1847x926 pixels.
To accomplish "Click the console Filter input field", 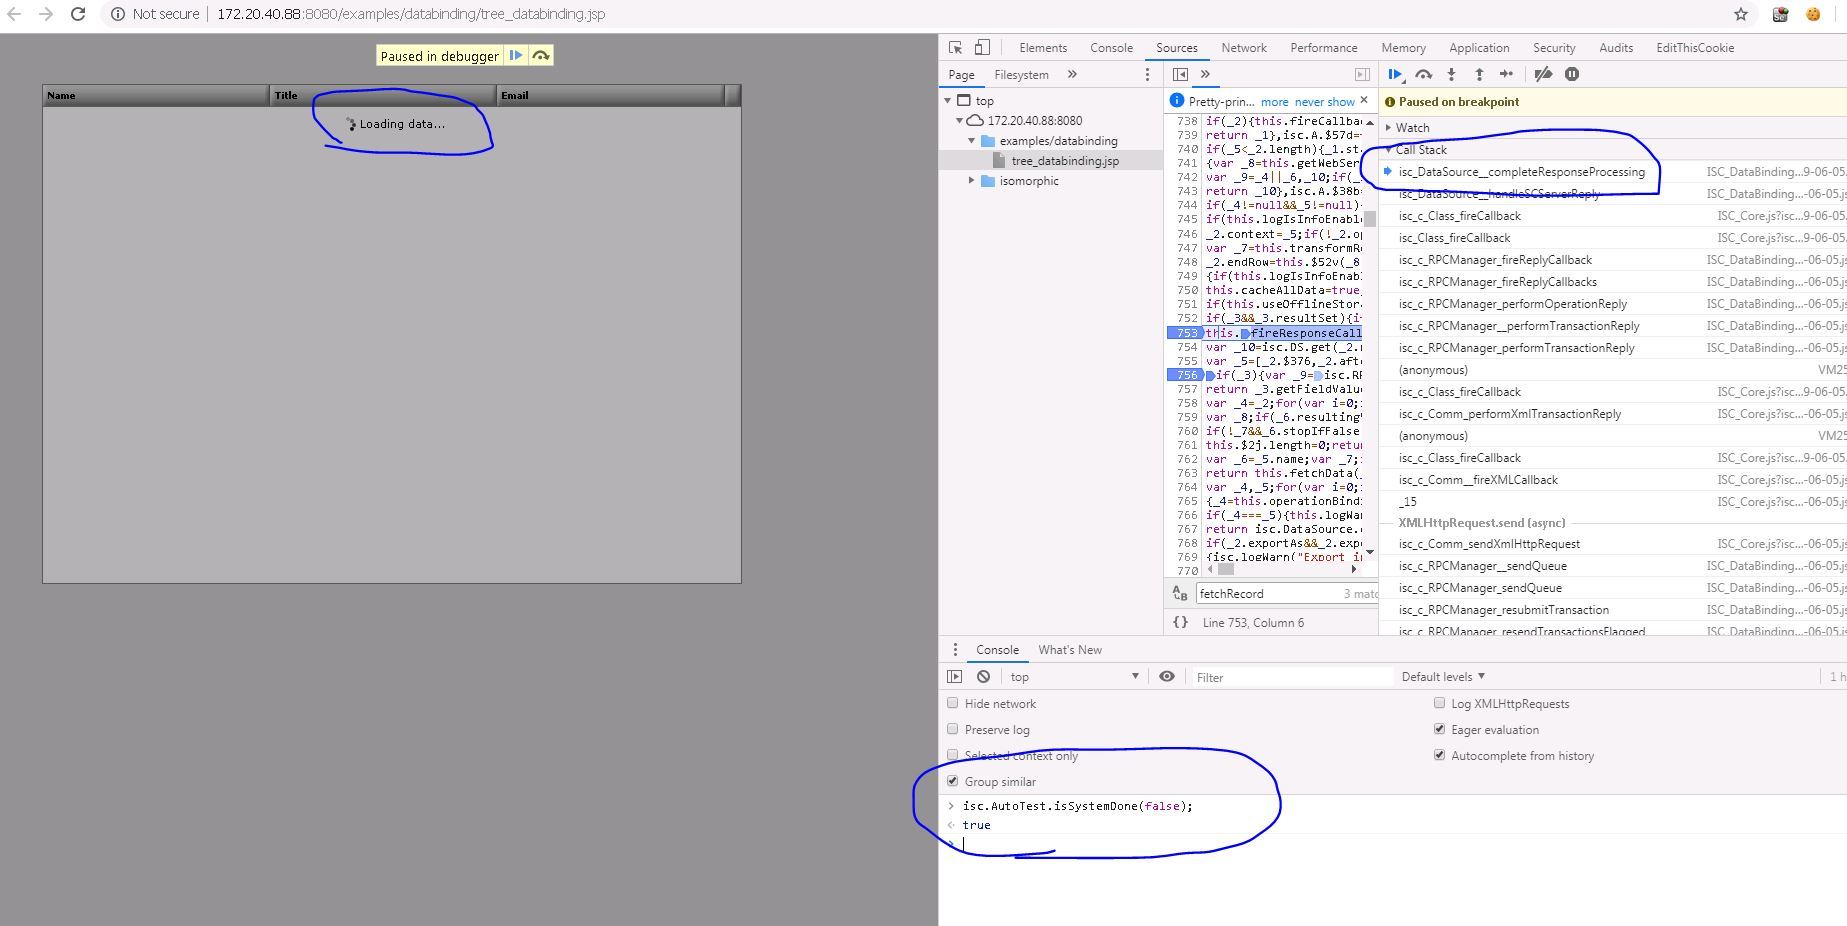I will 1290,677.
